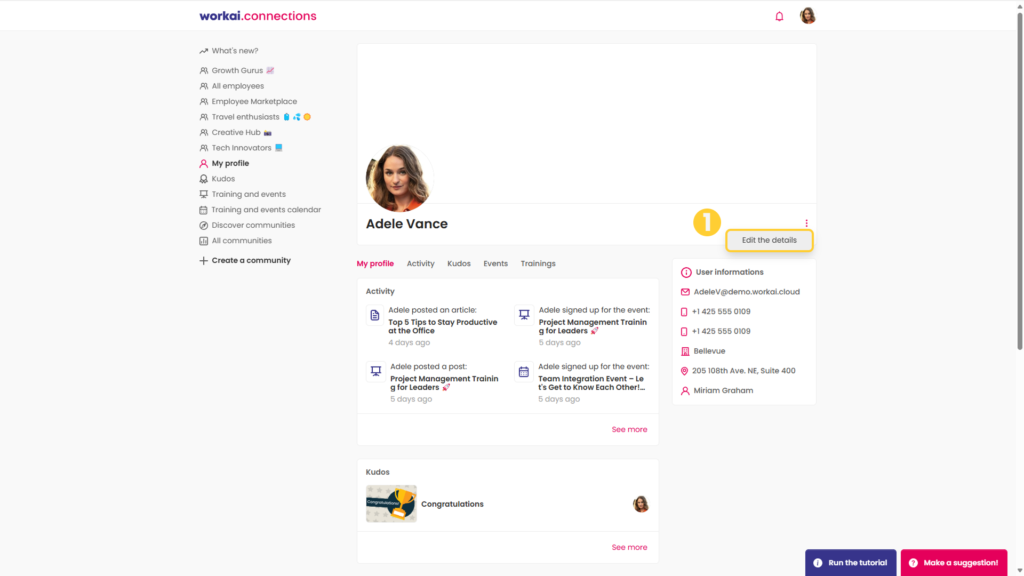The image size is (1024, 576).
Task: Click the Bellevue office text
Action: tap(709, 351)
